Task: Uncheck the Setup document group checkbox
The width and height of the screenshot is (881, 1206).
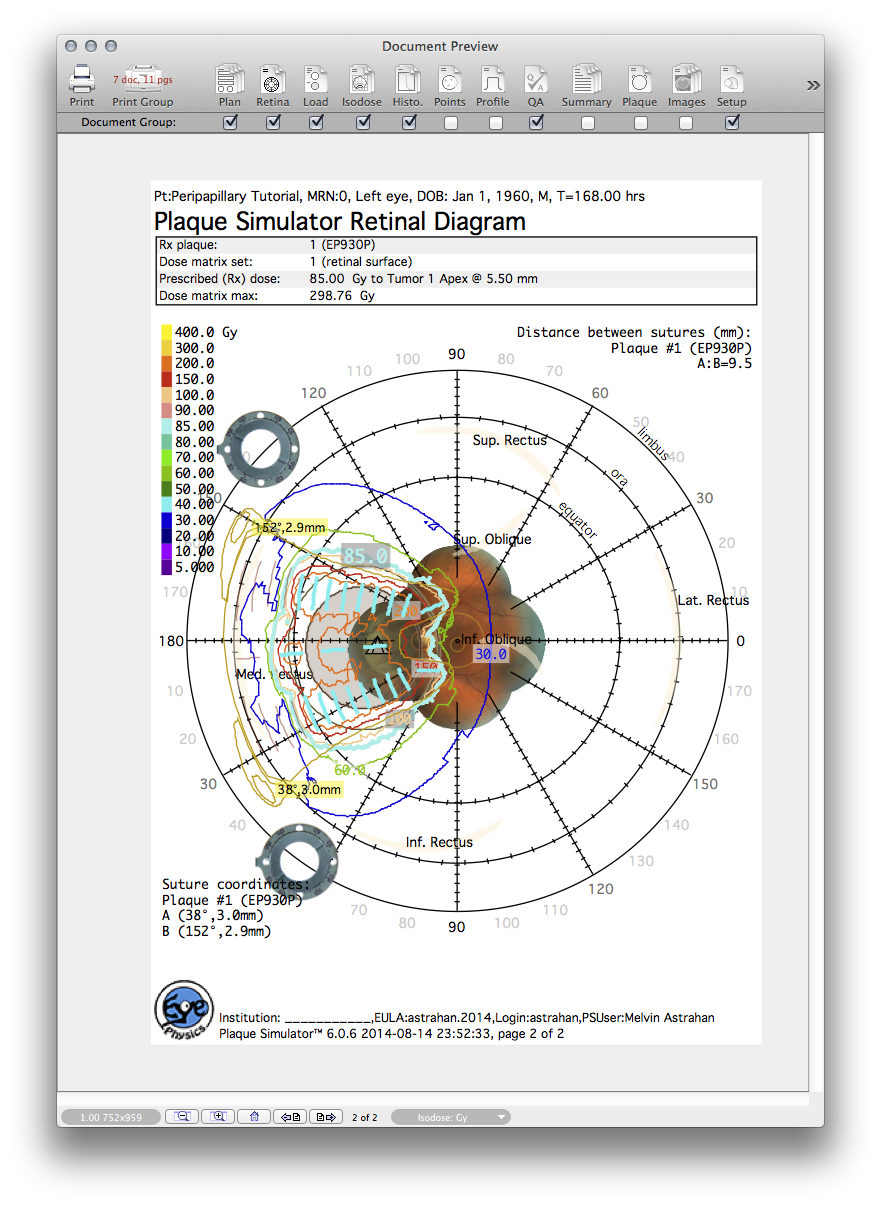Action: tap(733, 123)
